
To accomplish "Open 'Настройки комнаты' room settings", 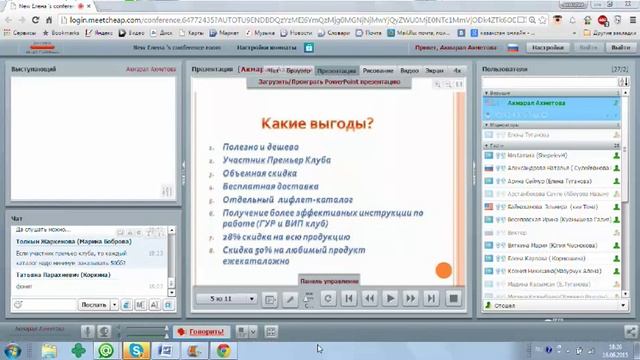I will point(267,48).
